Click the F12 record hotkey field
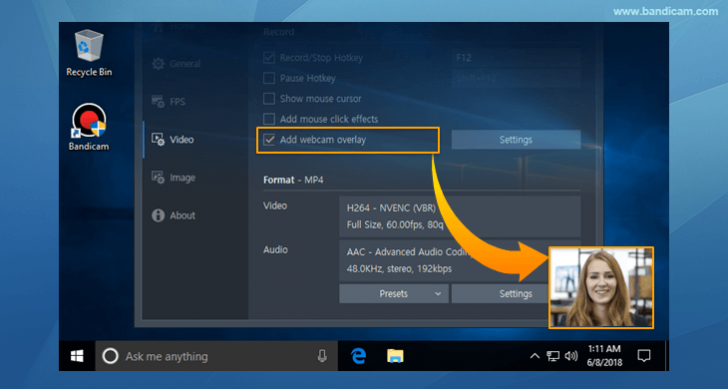 pos(516,58)
